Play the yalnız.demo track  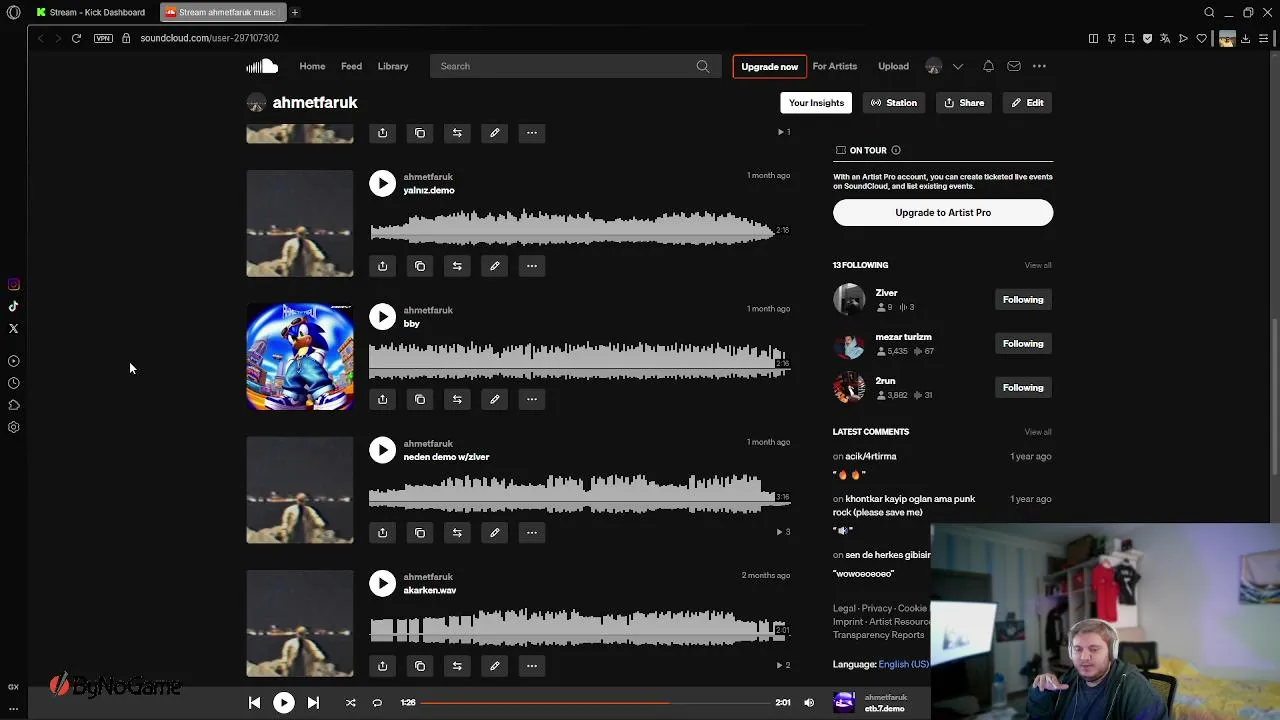coord(382,183)
